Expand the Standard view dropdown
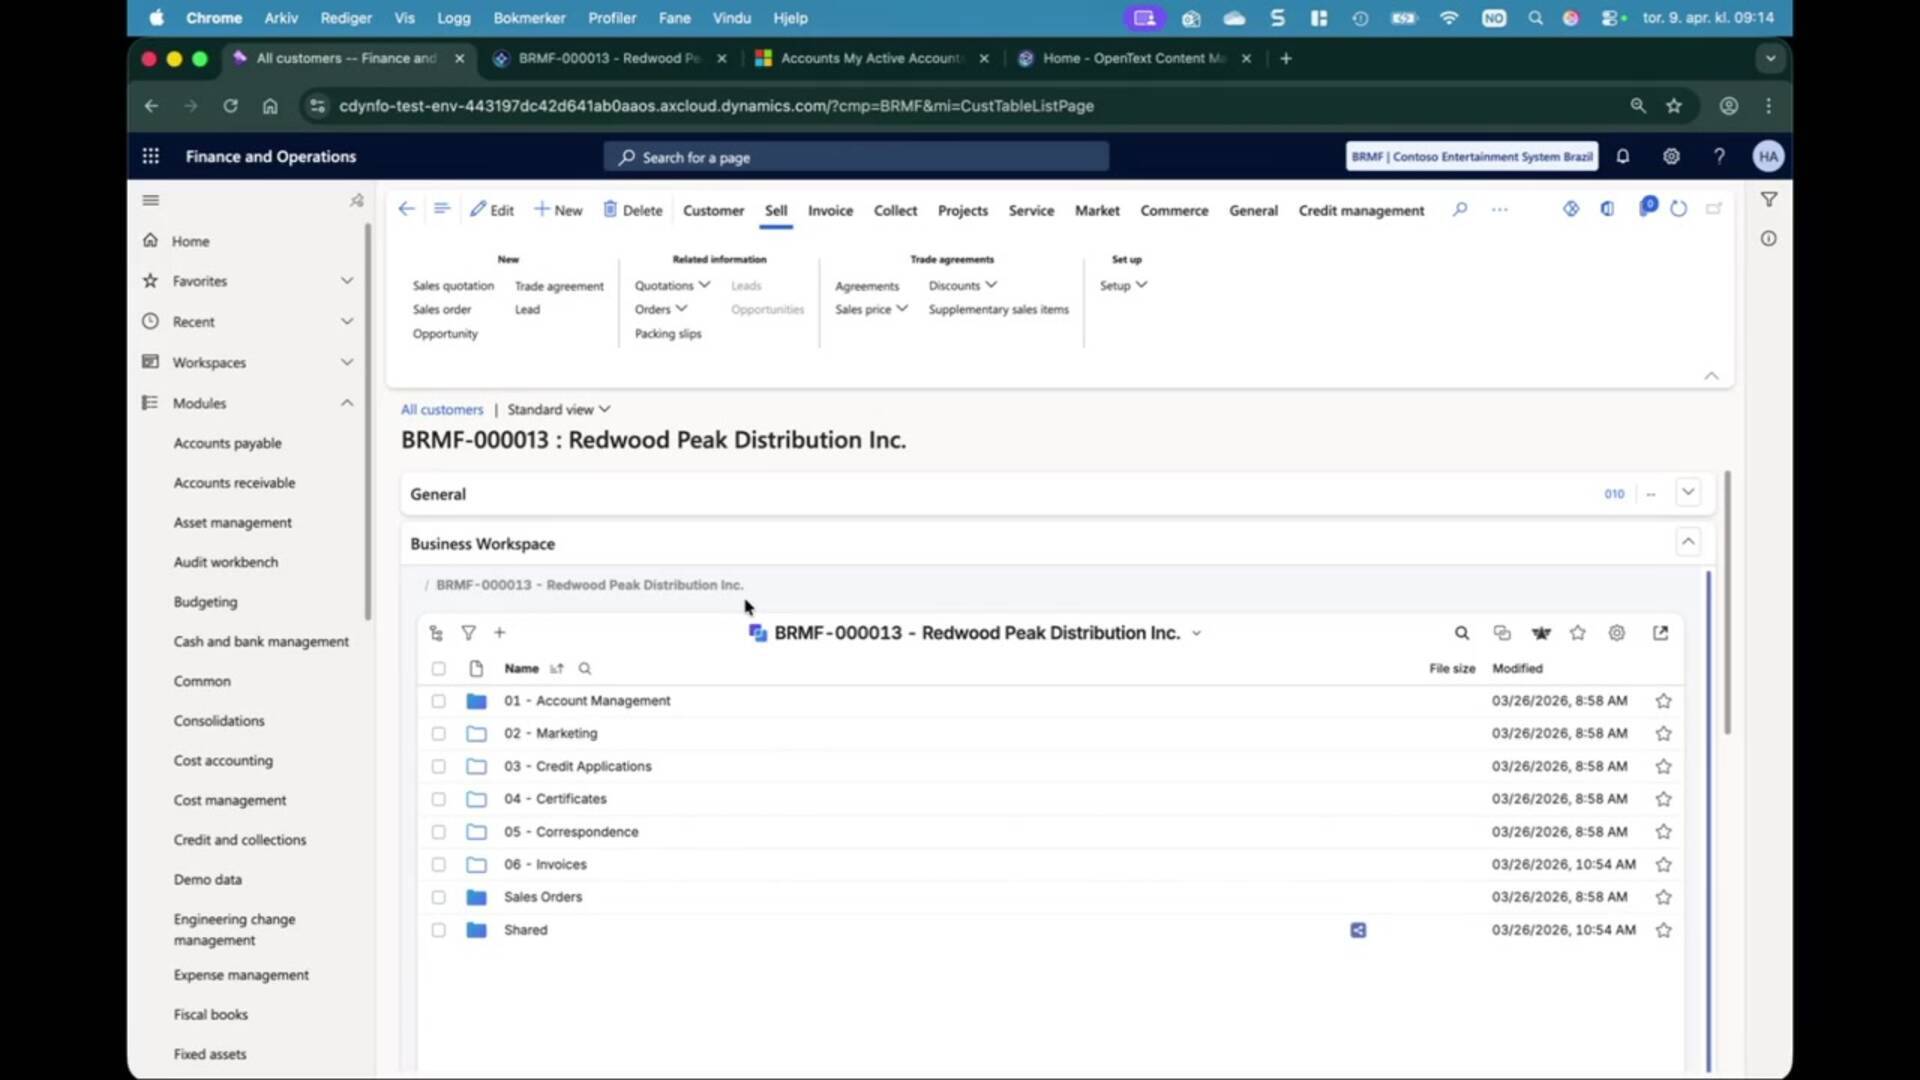 558,409
